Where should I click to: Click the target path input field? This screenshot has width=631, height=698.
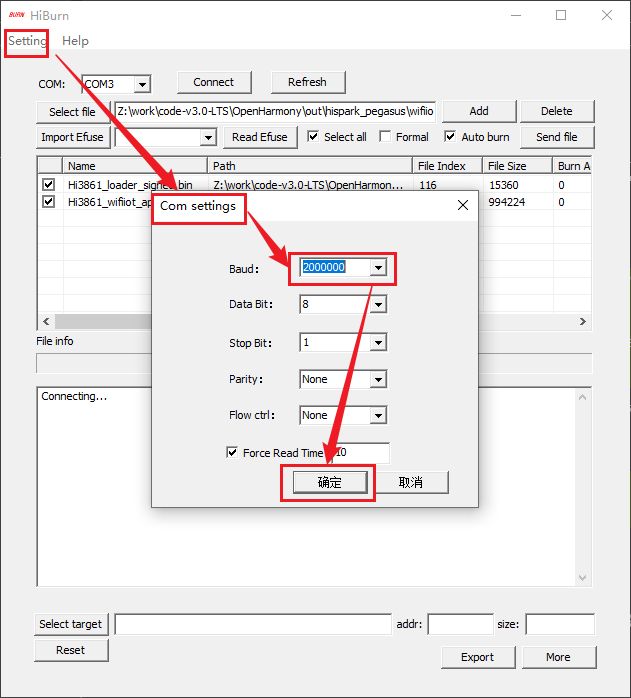click(x=253, y=624)
